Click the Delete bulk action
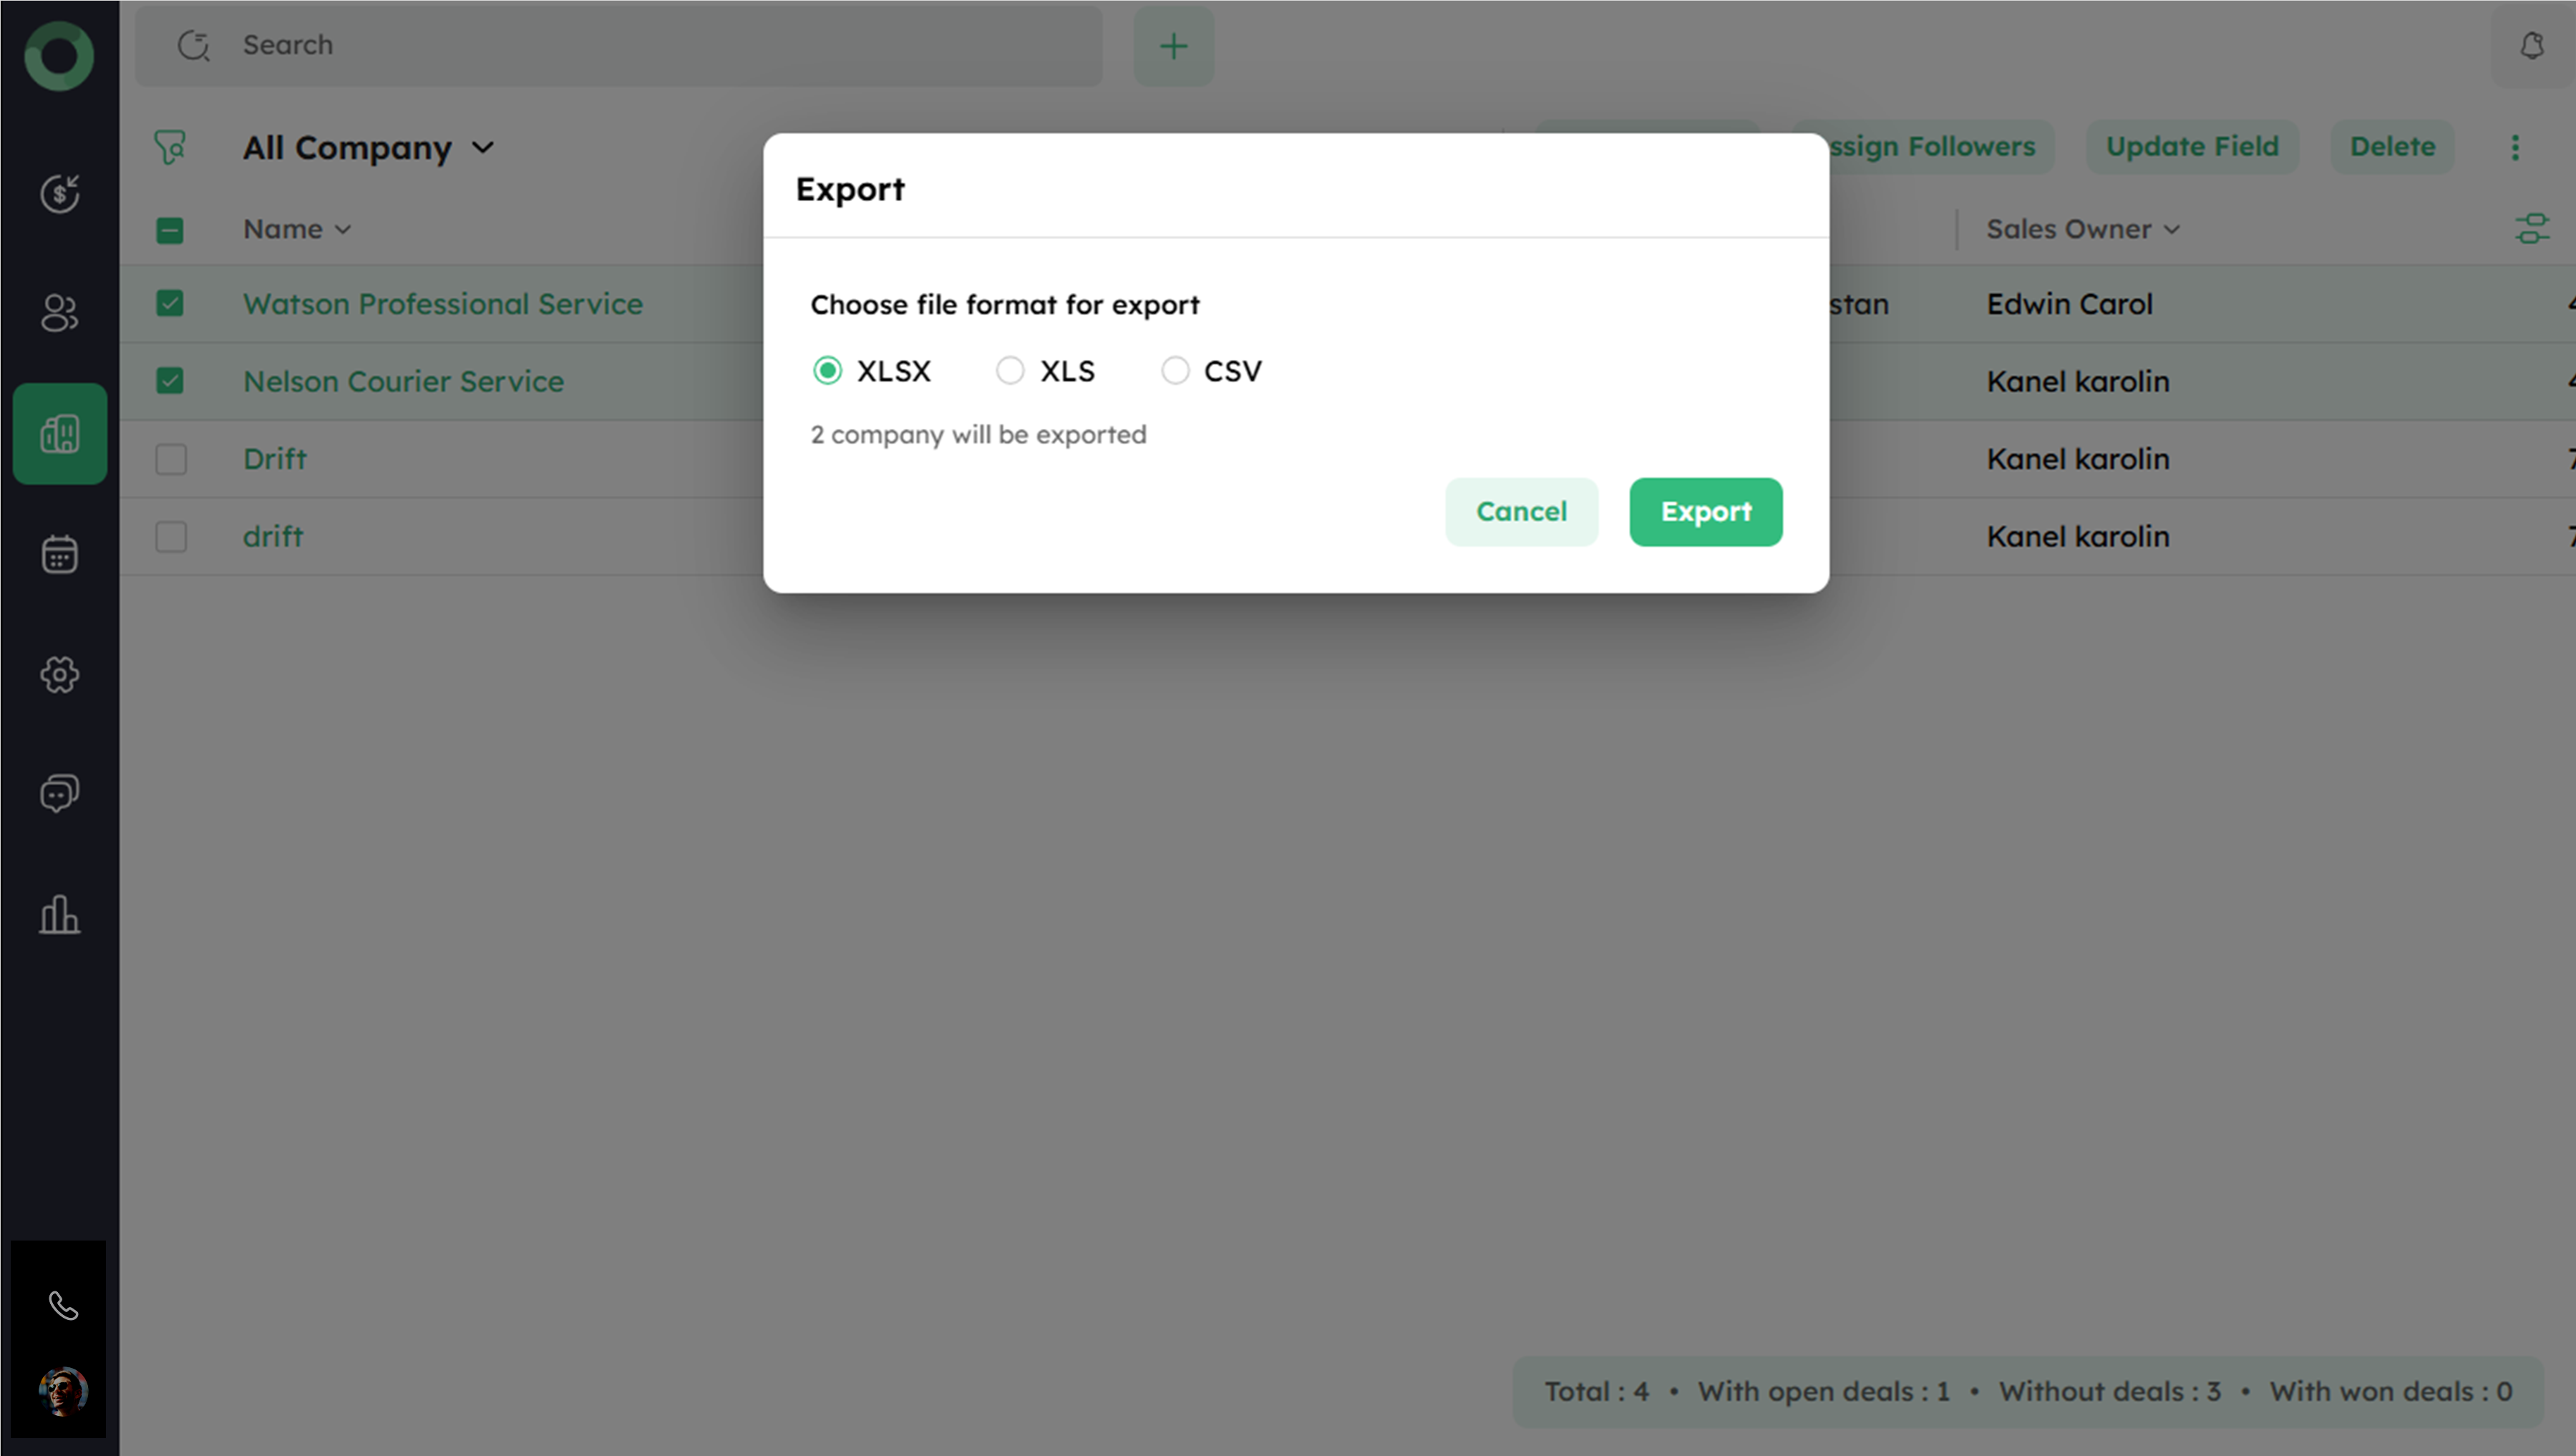 [2392, 146]
